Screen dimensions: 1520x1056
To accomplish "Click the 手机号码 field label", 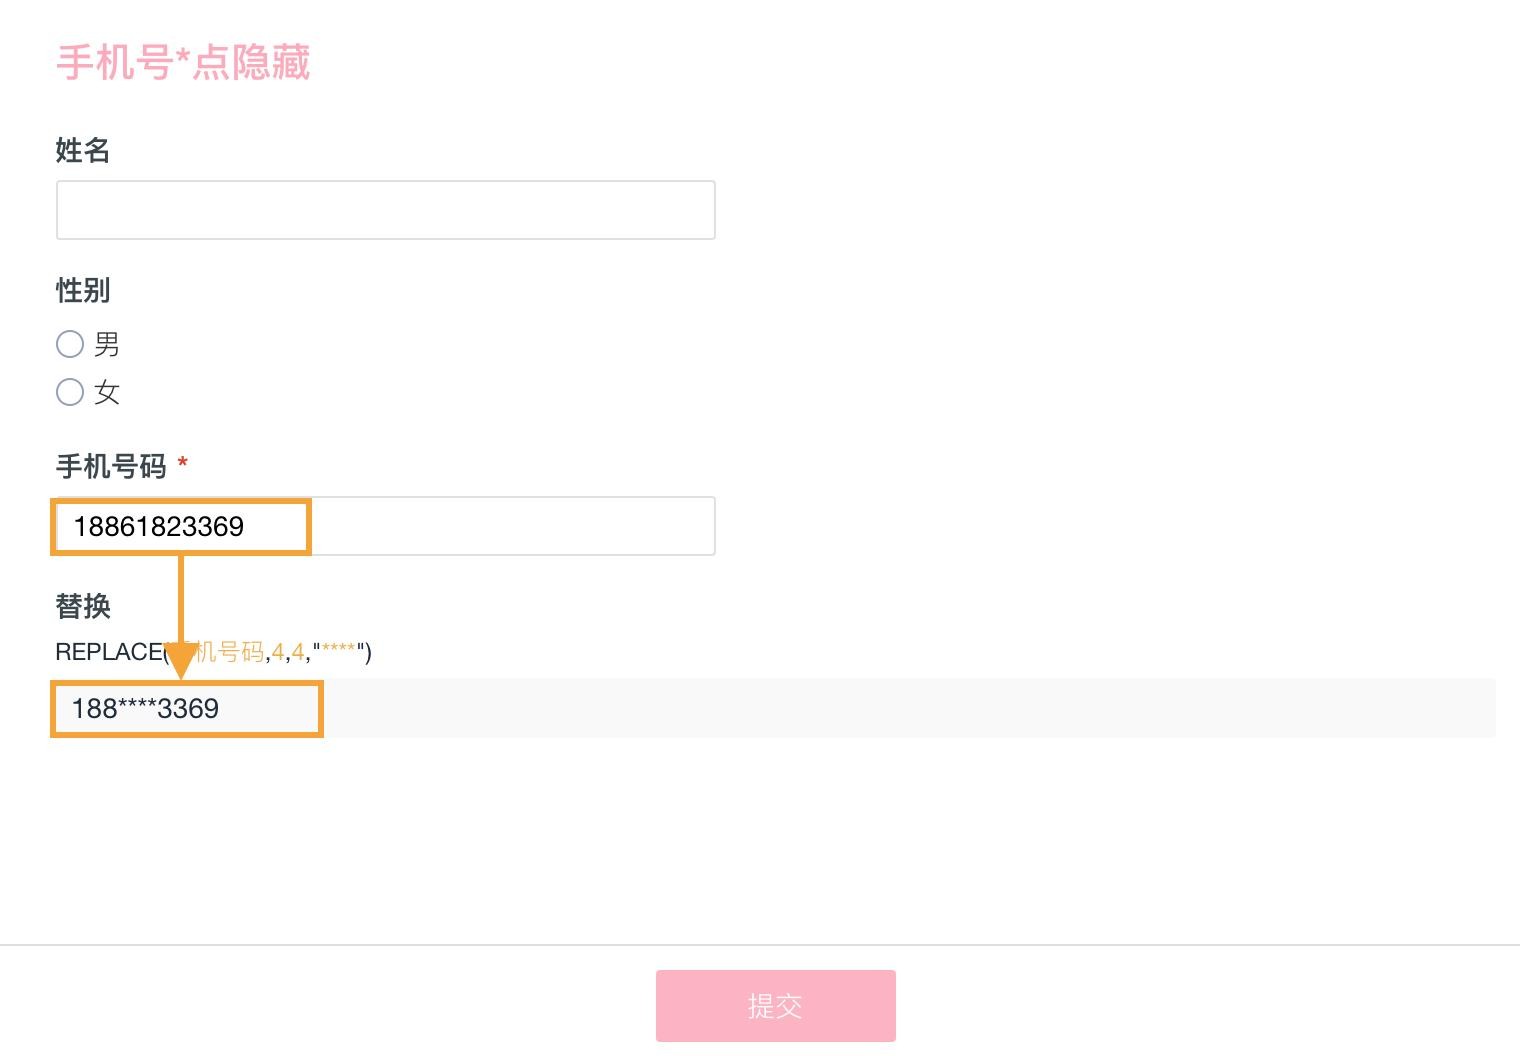I will click(x=111, y=467).
